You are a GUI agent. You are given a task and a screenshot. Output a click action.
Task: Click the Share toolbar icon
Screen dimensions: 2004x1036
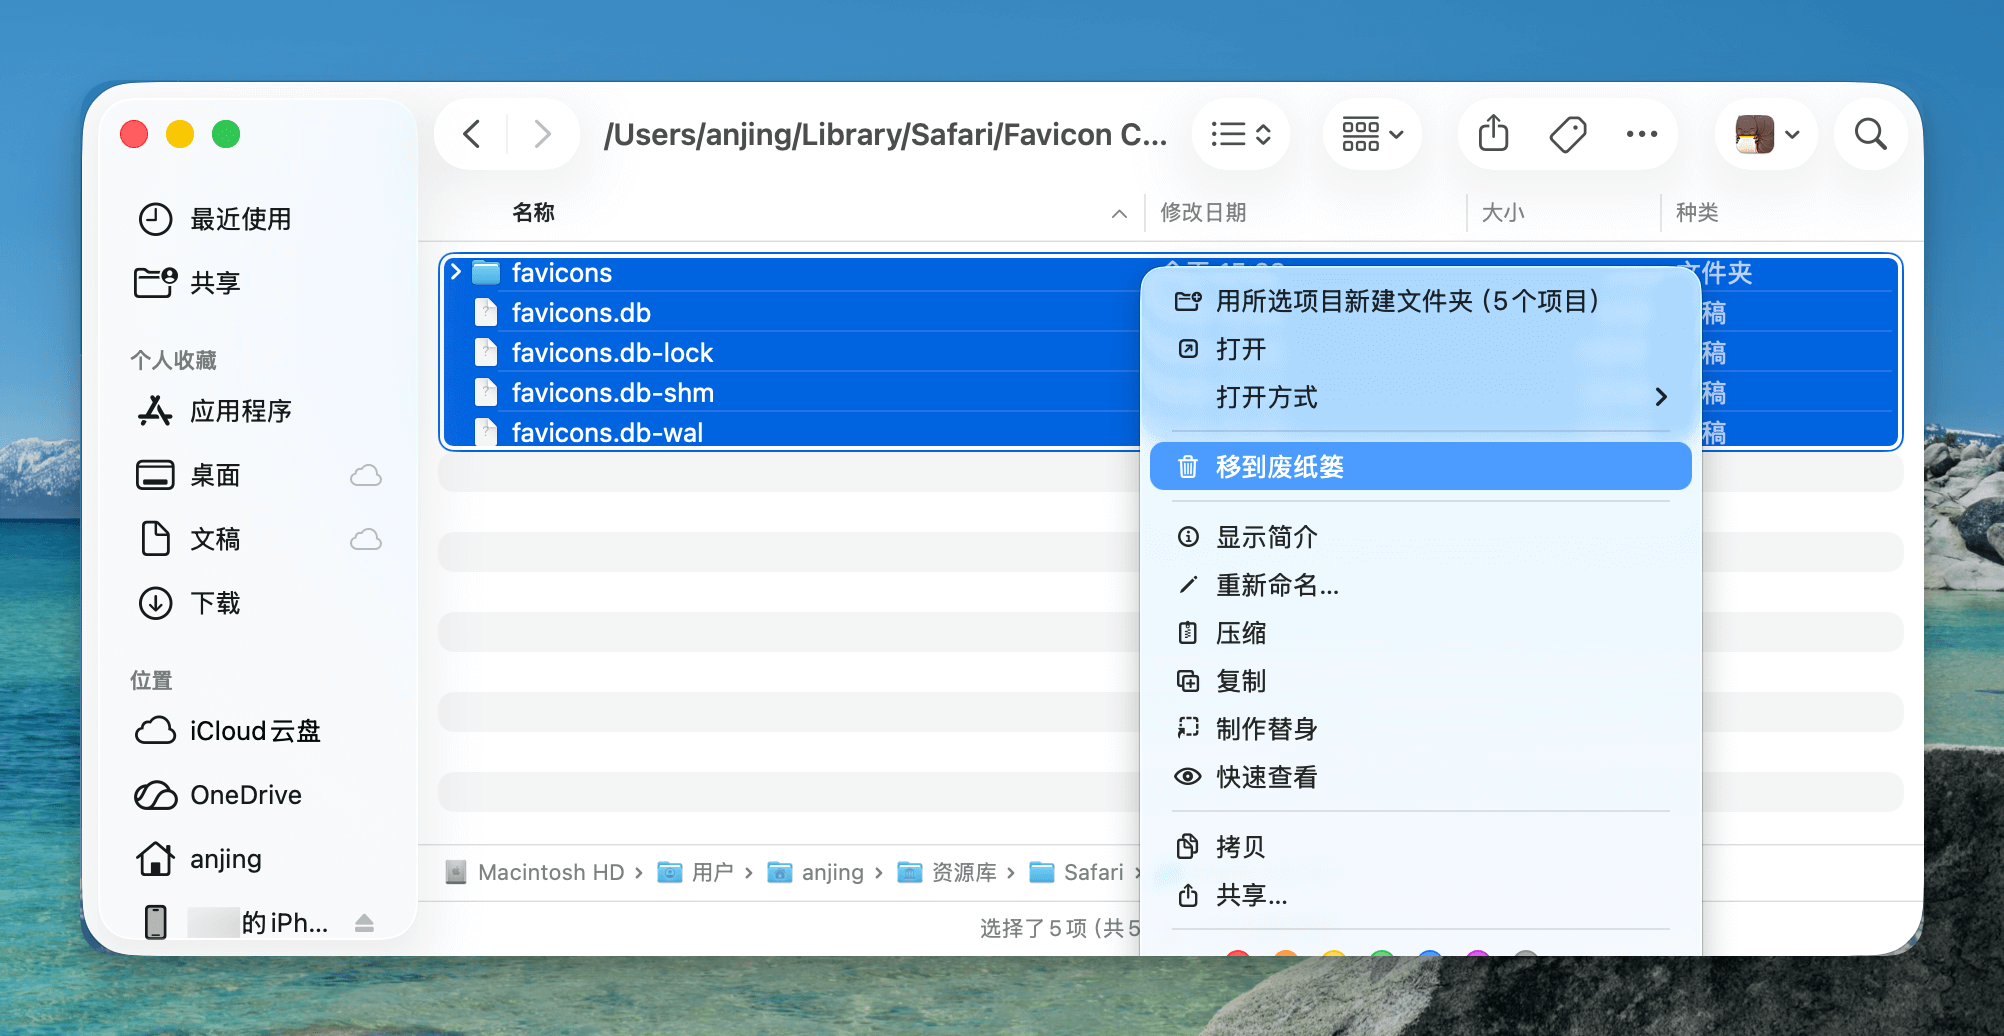click(x=1493, y=134)
